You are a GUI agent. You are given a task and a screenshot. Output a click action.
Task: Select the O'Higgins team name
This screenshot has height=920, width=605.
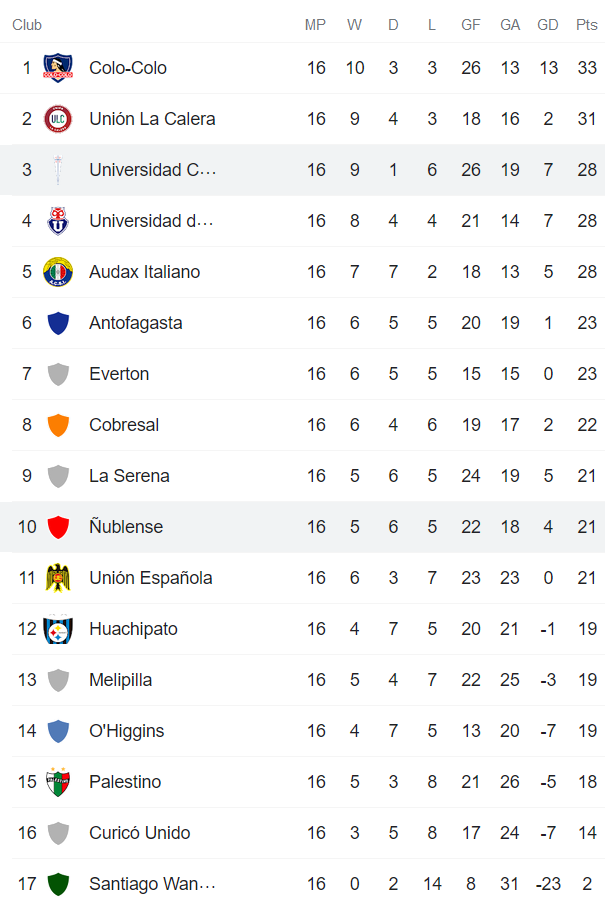pos(127,731)
